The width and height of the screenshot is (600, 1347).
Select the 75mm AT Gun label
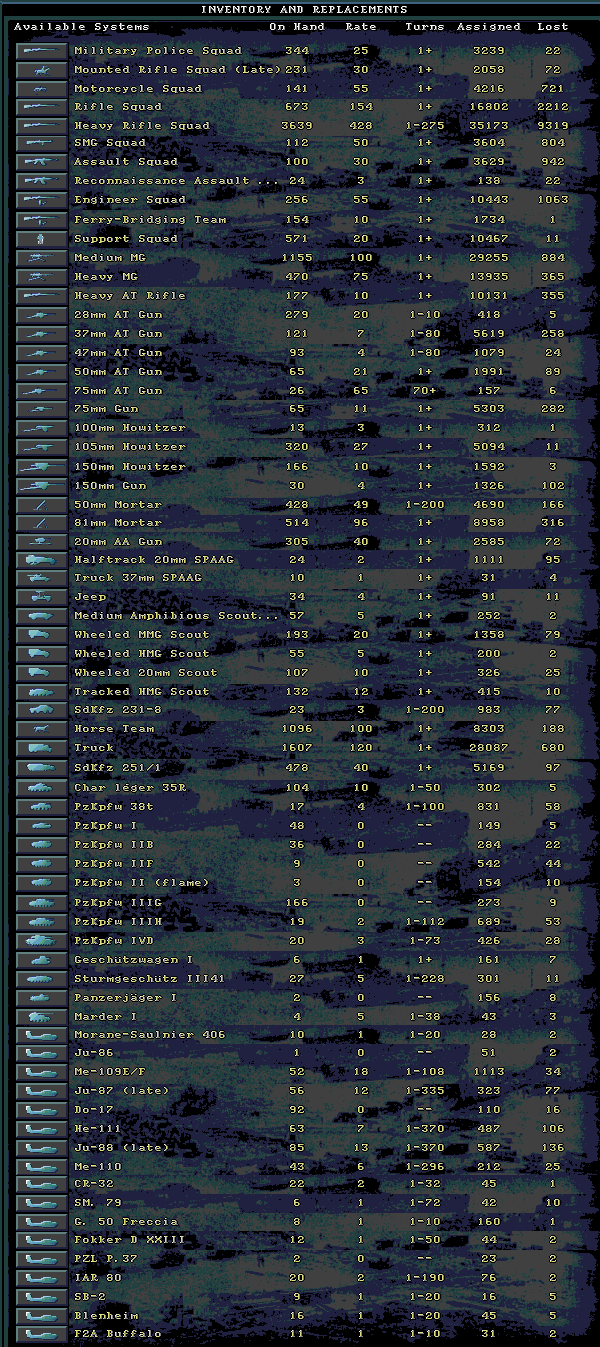118,390
